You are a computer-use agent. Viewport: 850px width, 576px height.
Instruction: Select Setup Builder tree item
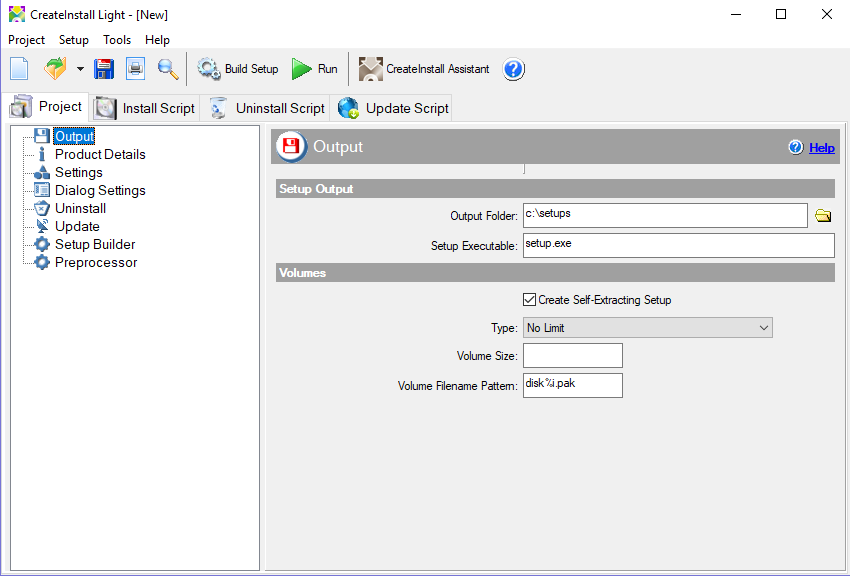click(95, 244)
